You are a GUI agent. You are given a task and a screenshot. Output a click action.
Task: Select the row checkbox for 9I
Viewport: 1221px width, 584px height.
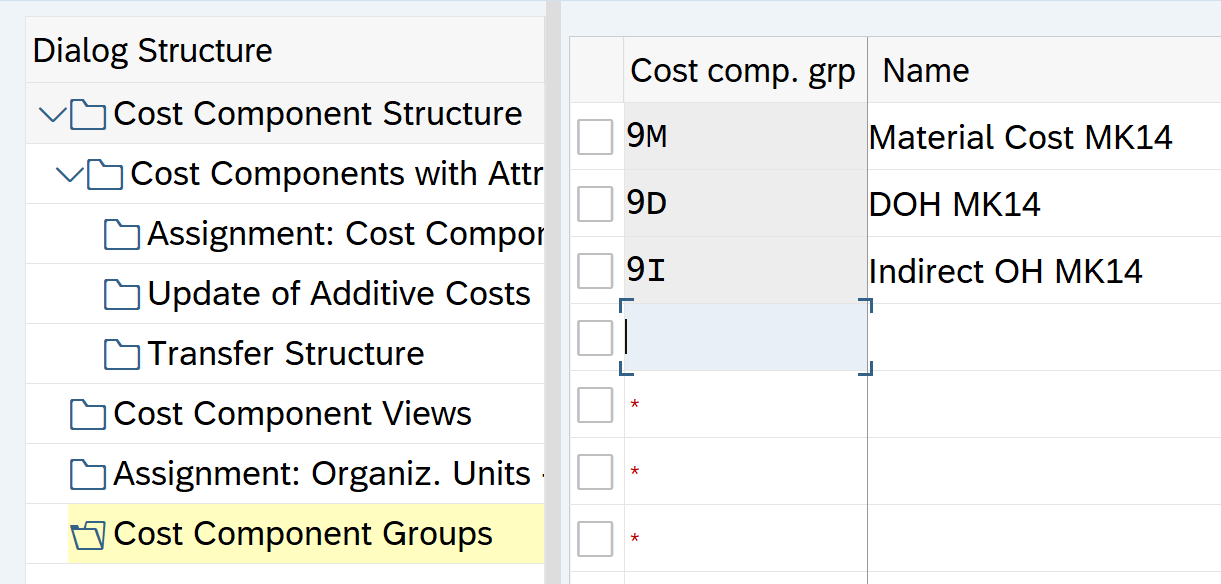pos(595,271)
